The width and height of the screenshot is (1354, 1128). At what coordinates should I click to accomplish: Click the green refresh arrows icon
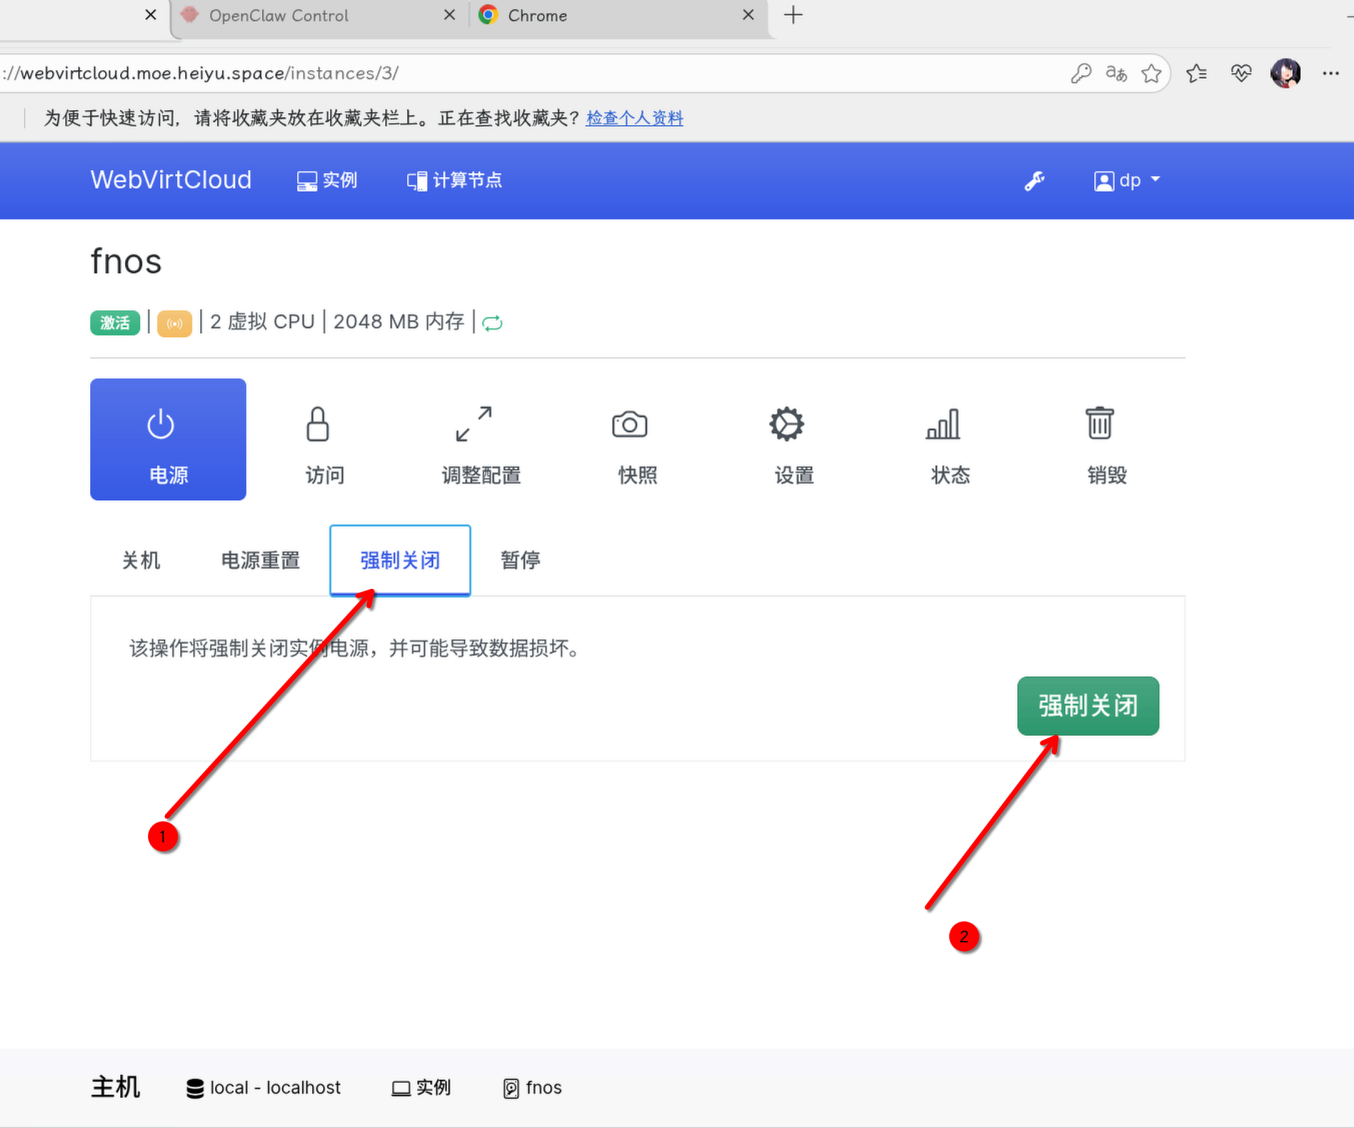pyautogui.click(x=492, y=322)
